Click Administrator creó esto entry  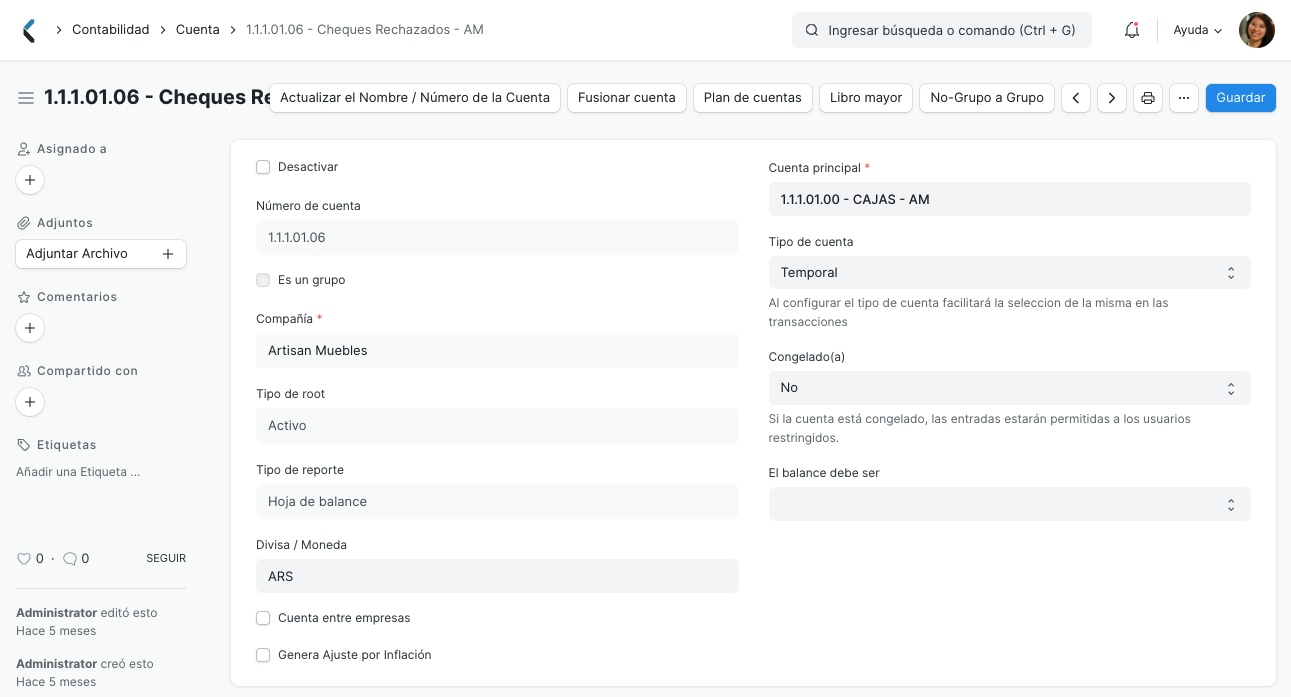pyautogui.click(x=85, y=673)
